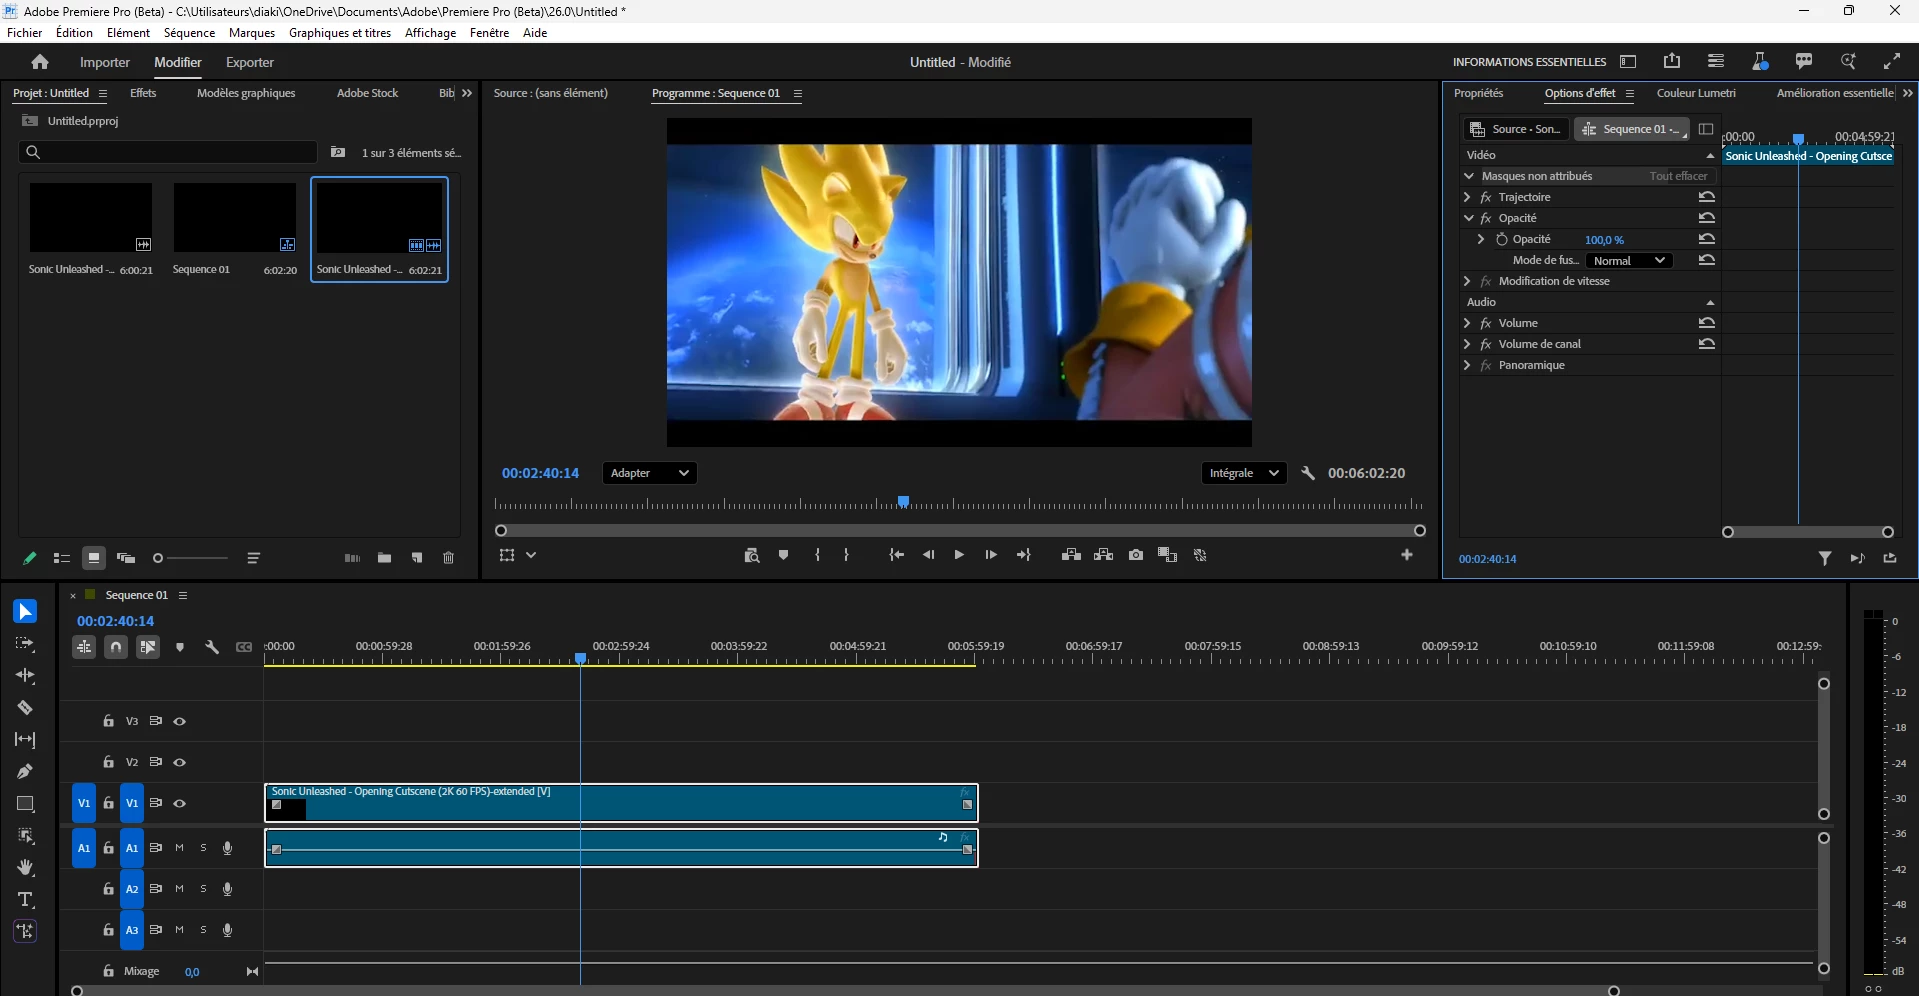Viewport: 1919px width, 996px height.
Task: Create new bin with folder icon
Action: [384, 558]
